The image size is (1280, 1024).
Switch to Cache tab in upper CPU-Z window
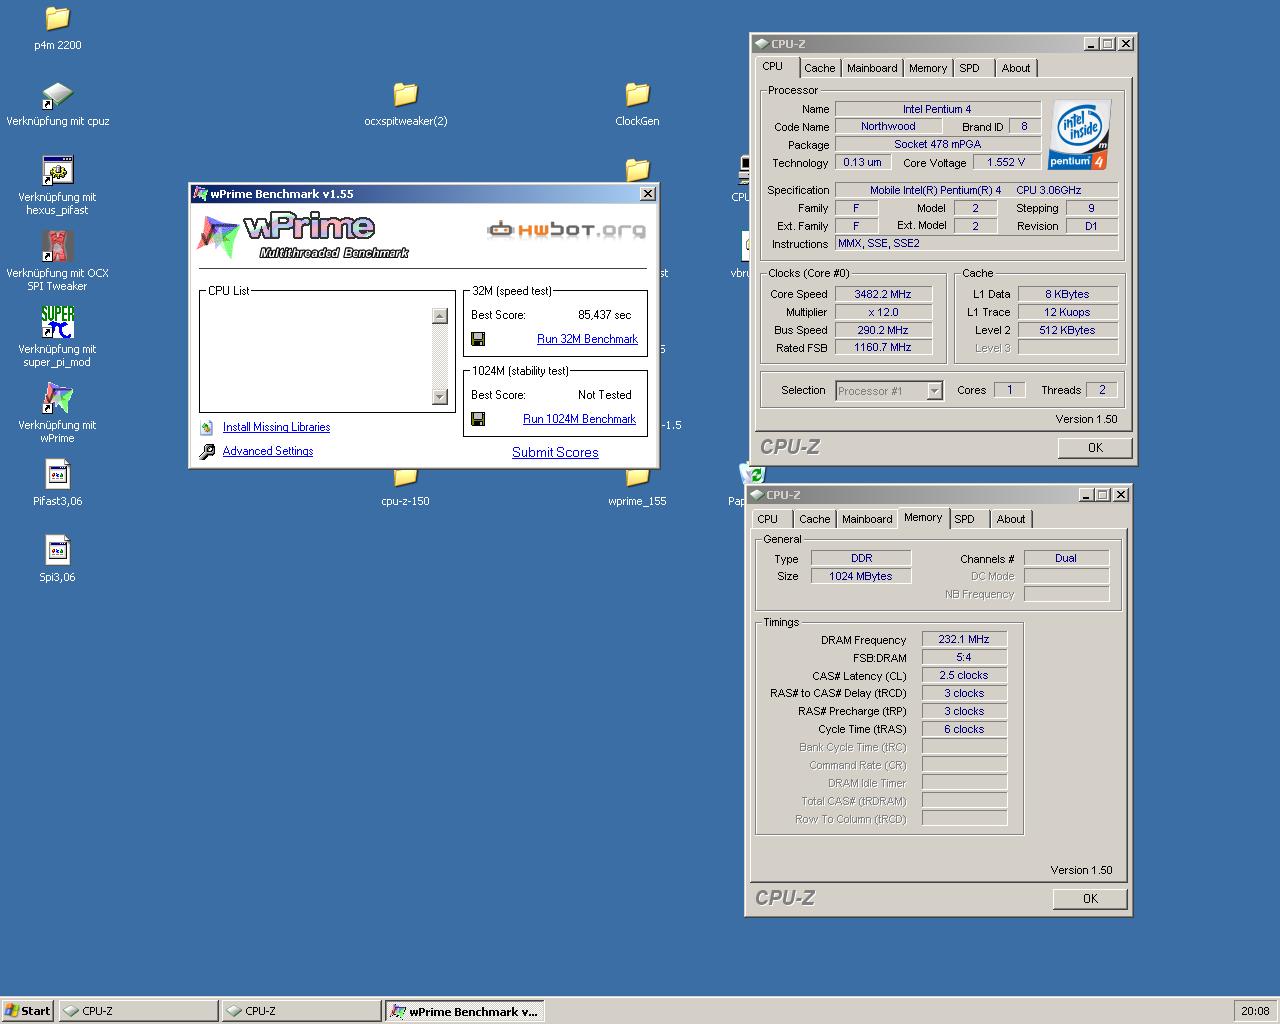pos(819,68)
